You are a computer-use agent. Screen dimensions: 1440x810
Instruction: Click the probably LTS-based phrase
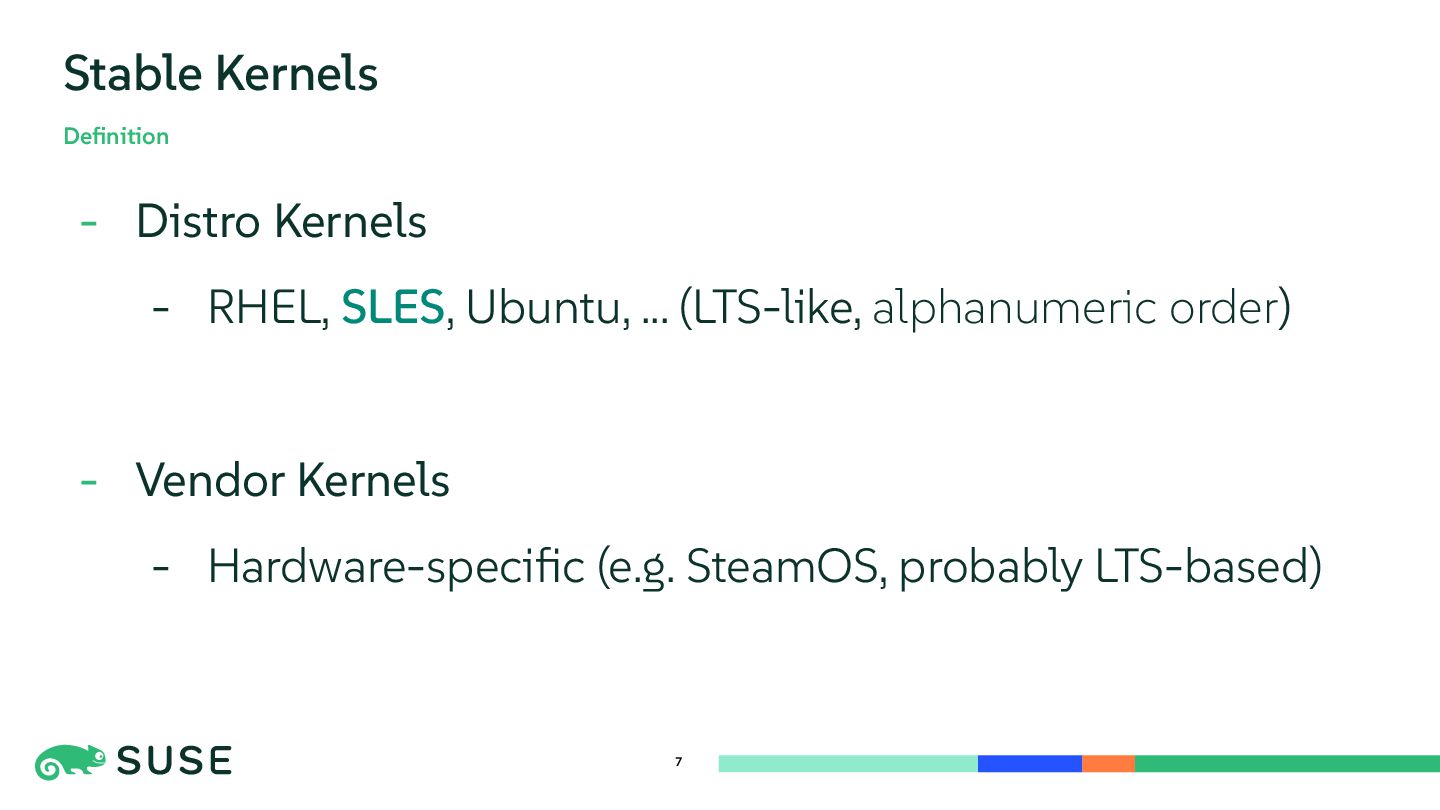pyautogui.click(x=1103, y=568)
